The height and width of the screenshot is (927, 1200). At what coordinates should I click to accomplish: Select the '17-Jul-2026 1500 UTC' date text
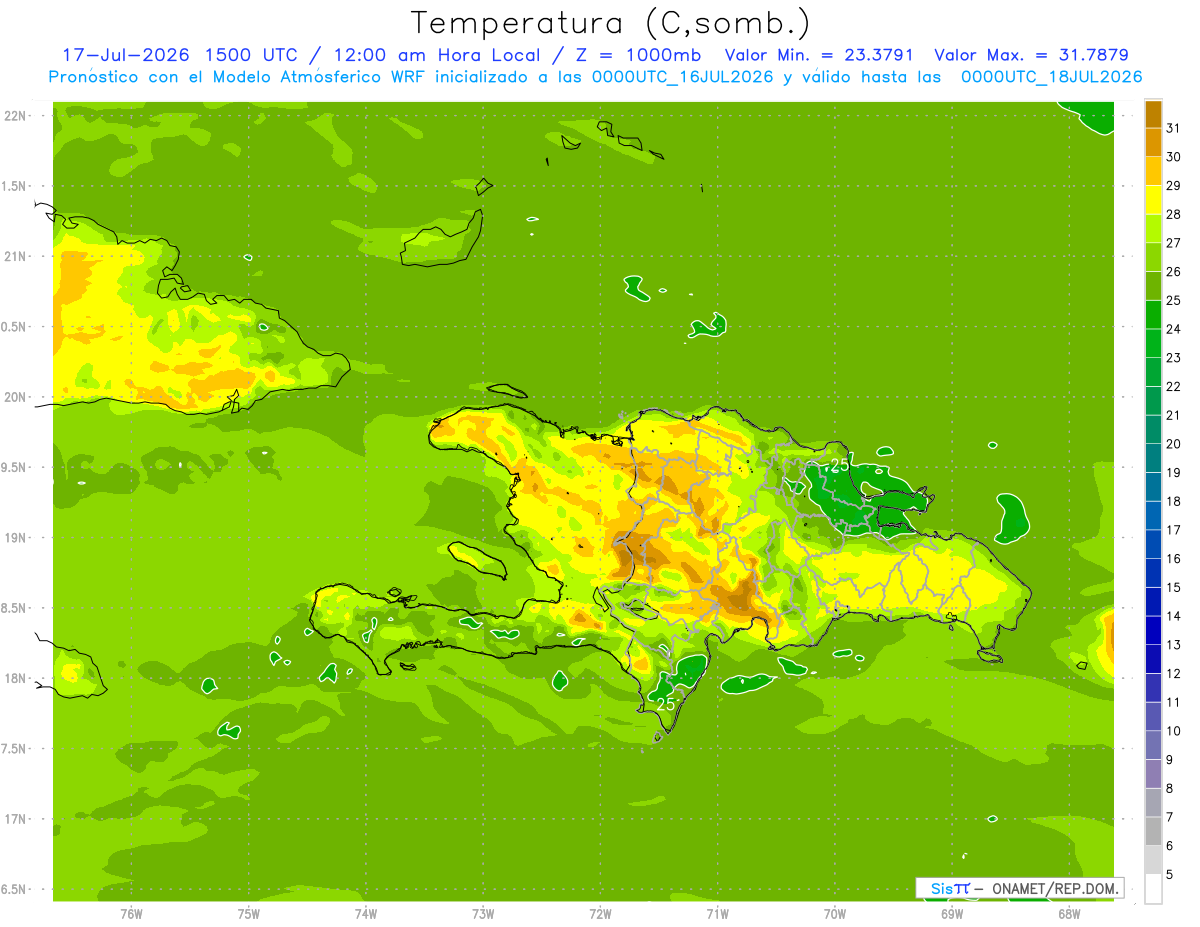(179, 55)
